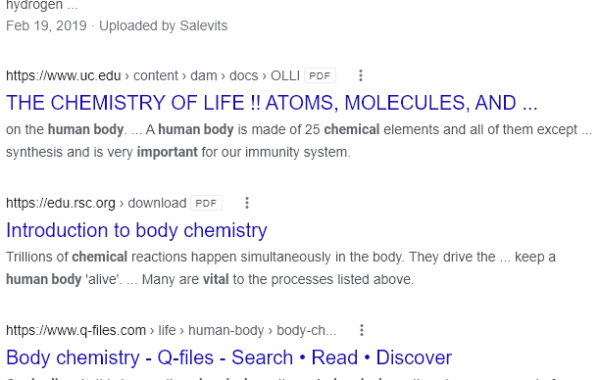The height and width of the screenshot is (380, 600).
Task: Click snippet about Trillions of chemical reactions
Action: (x=280, y=257)
